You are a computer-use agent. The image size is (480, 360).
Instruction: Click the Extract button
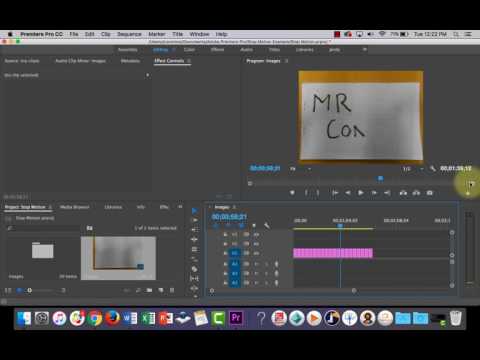point(416,193)
